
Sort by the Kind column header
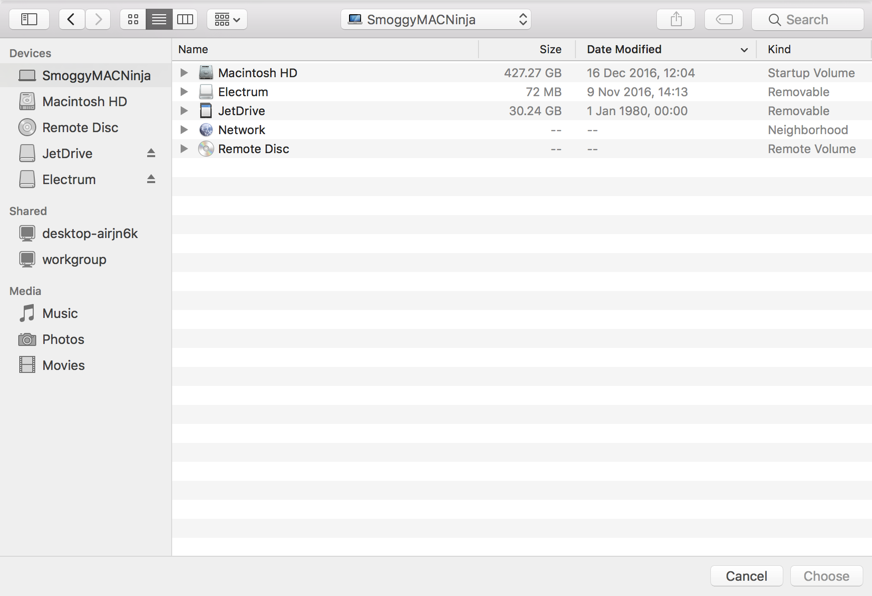click(814, 49)
